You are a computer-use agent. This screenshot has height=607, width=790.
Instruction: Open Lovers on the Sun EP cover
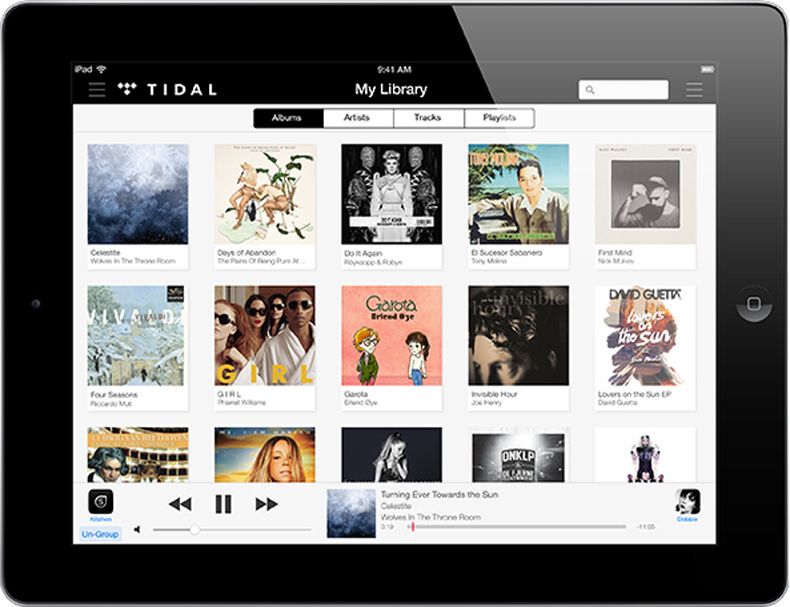(645, 335)
